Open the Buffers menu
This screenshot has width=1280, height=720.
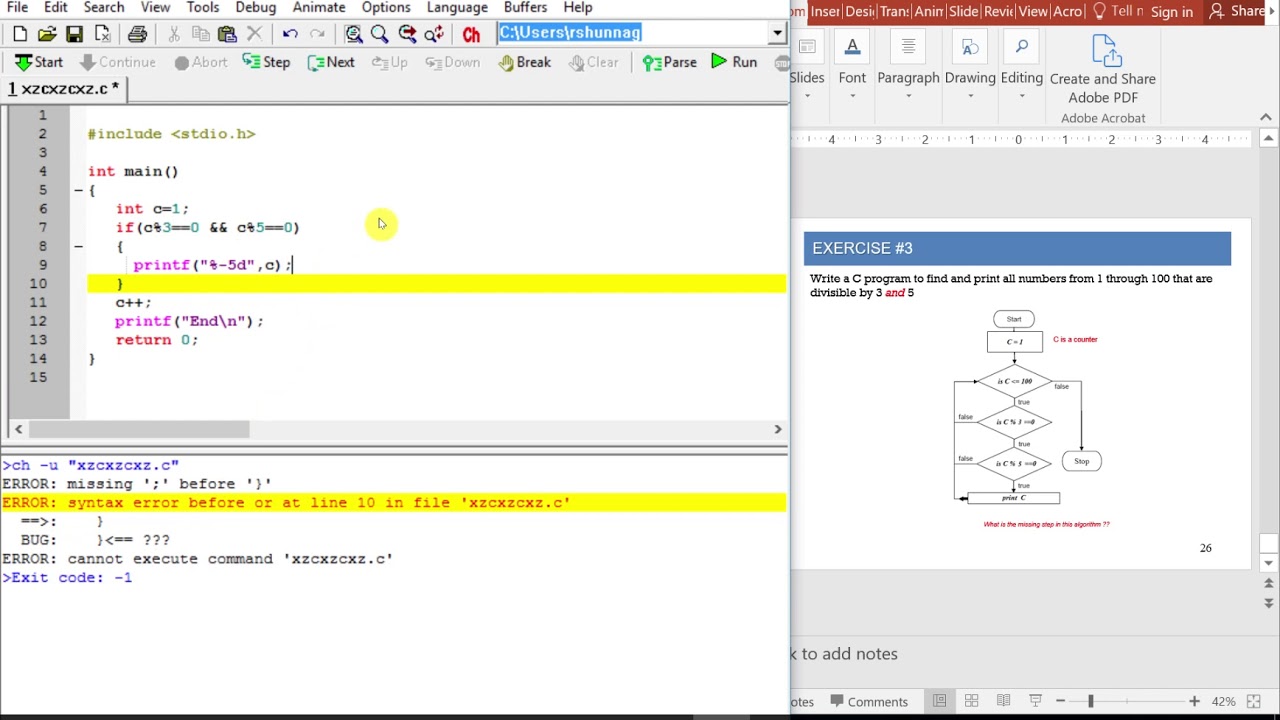(x=525, y=7)
